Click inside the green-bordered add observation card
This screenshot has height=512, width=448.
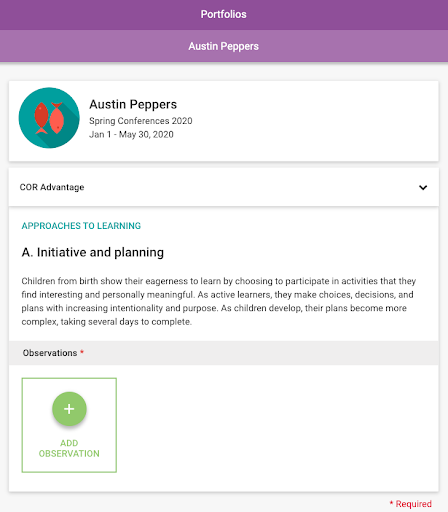69,425
